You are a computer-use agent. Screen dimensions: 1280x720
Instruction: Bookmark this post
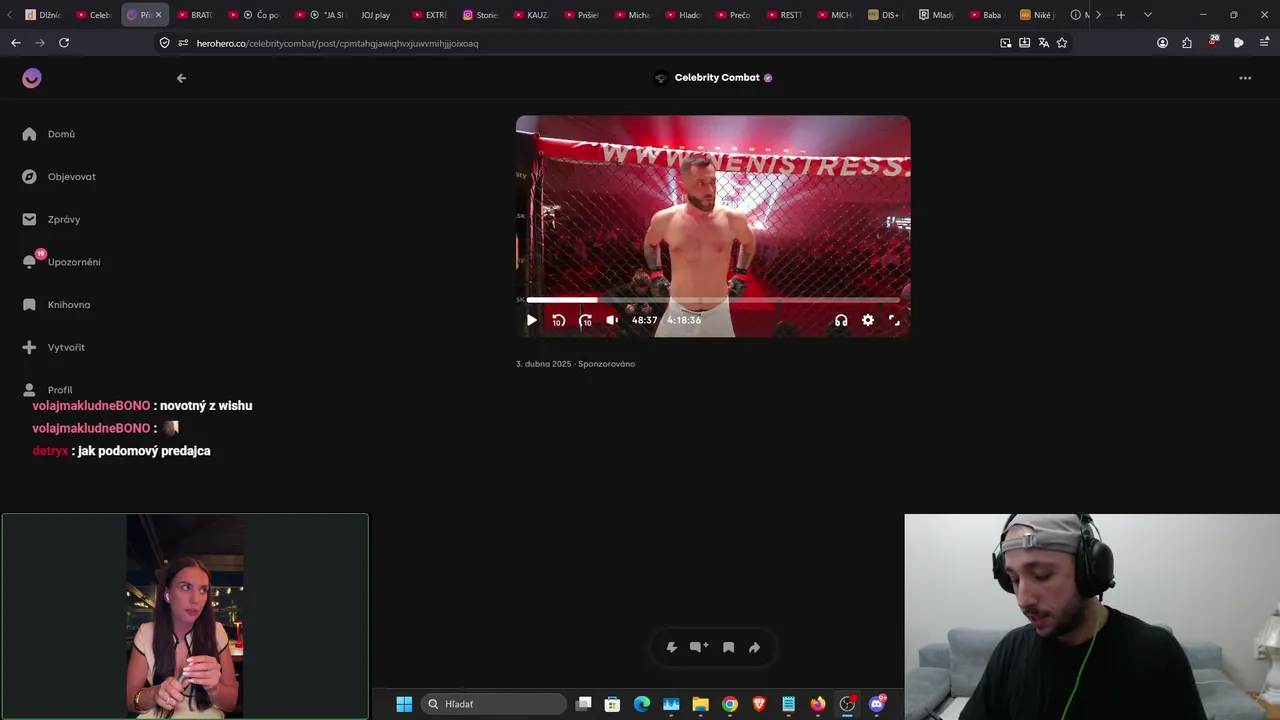click(728, 647)
